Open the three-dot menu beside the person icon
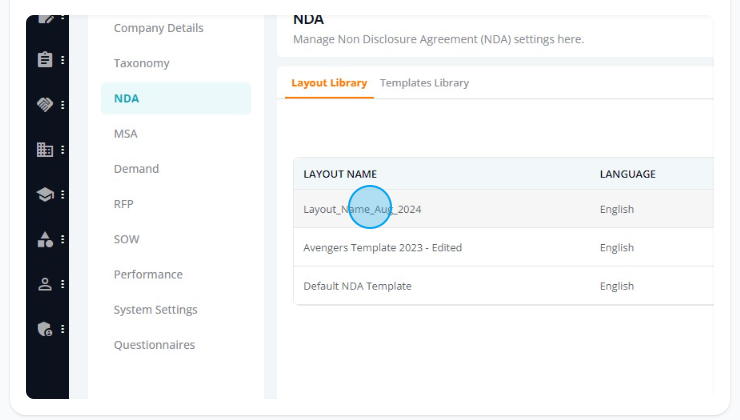 62,284
